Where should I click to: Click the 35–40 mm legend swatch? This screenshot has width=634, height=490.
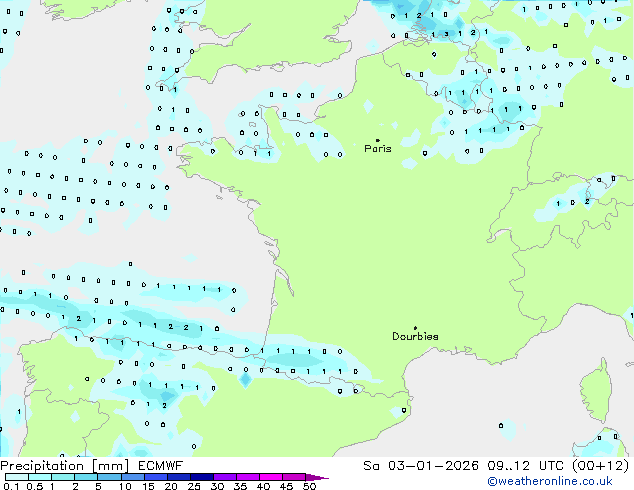point(247,477)
